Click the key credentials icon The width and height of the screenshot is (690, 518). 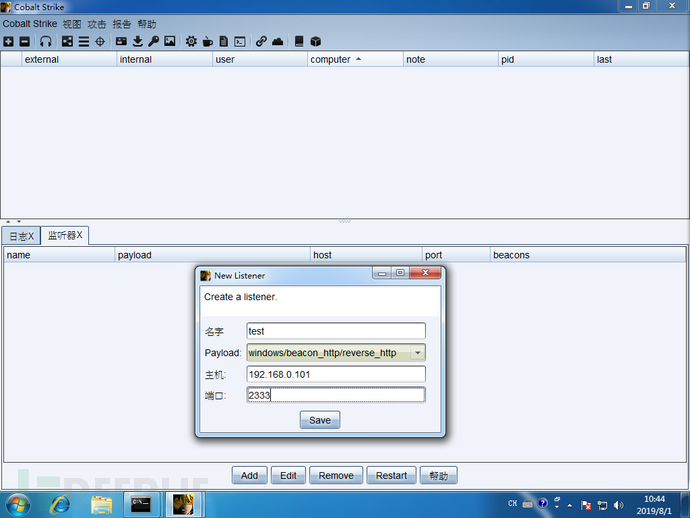pyautogui.click(x=154, y=41)
